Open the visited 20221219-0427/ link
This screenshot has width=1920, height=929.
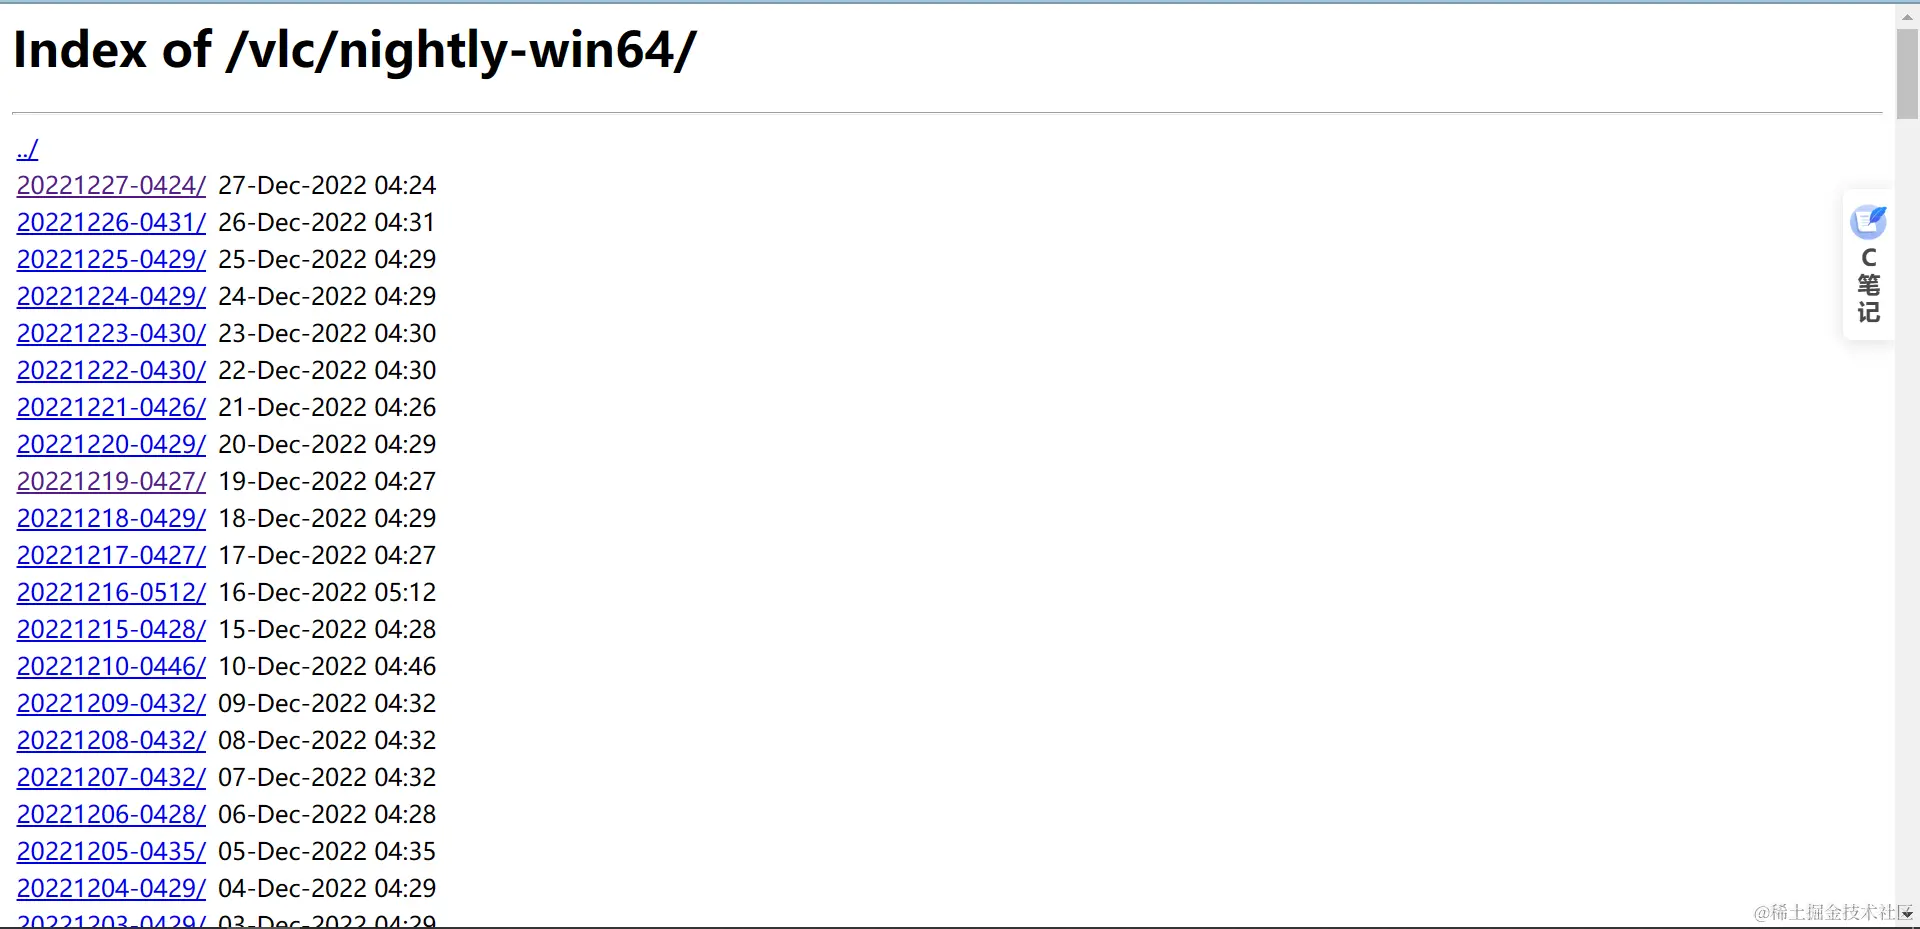[x=111, y=482]
